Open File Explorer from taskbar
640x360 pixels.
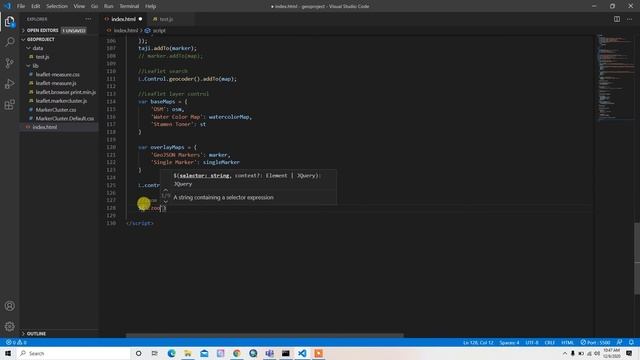[x=188, y=353]
